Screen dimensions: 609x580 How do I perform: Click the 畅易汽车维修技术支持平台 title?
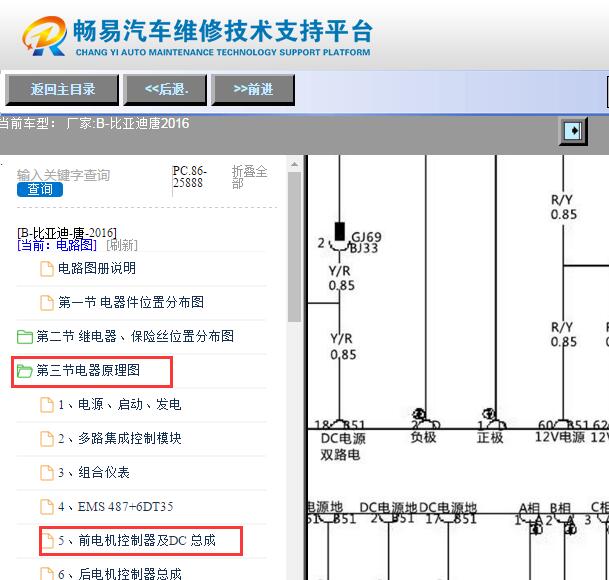[223, 31]
